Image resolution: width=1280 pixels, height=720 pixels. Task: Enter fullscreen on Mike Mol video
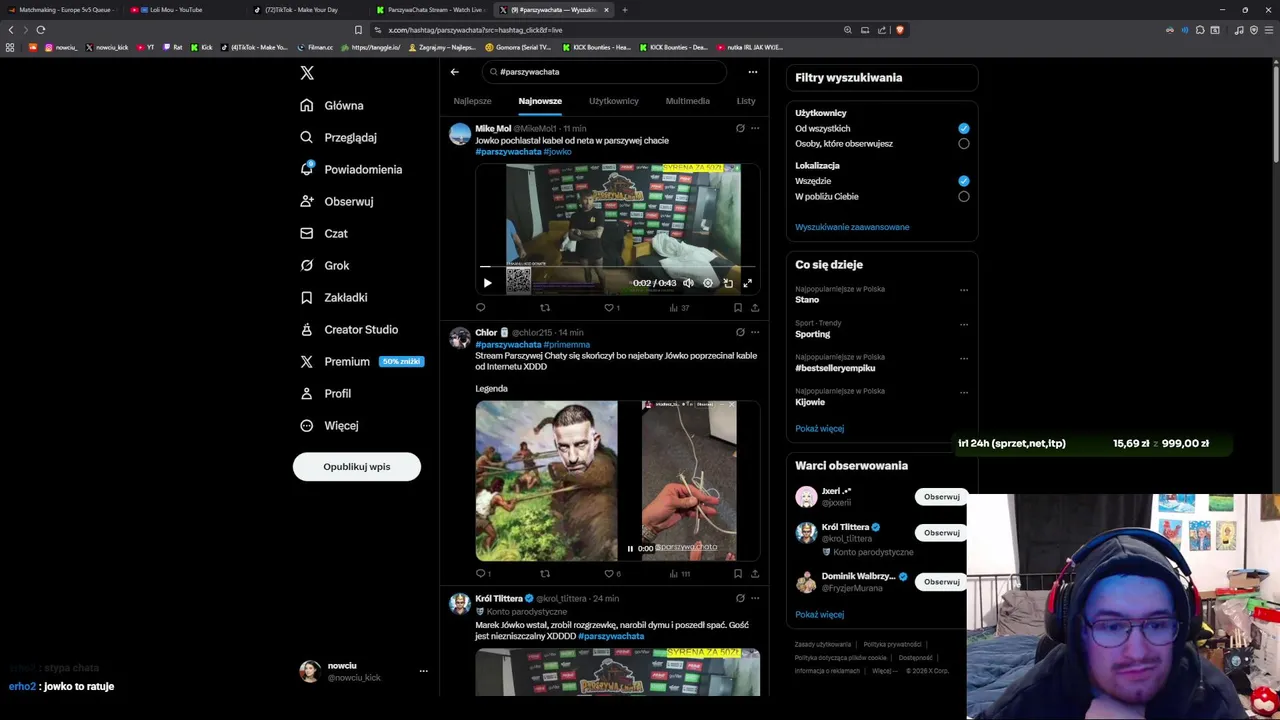[747, 283]
